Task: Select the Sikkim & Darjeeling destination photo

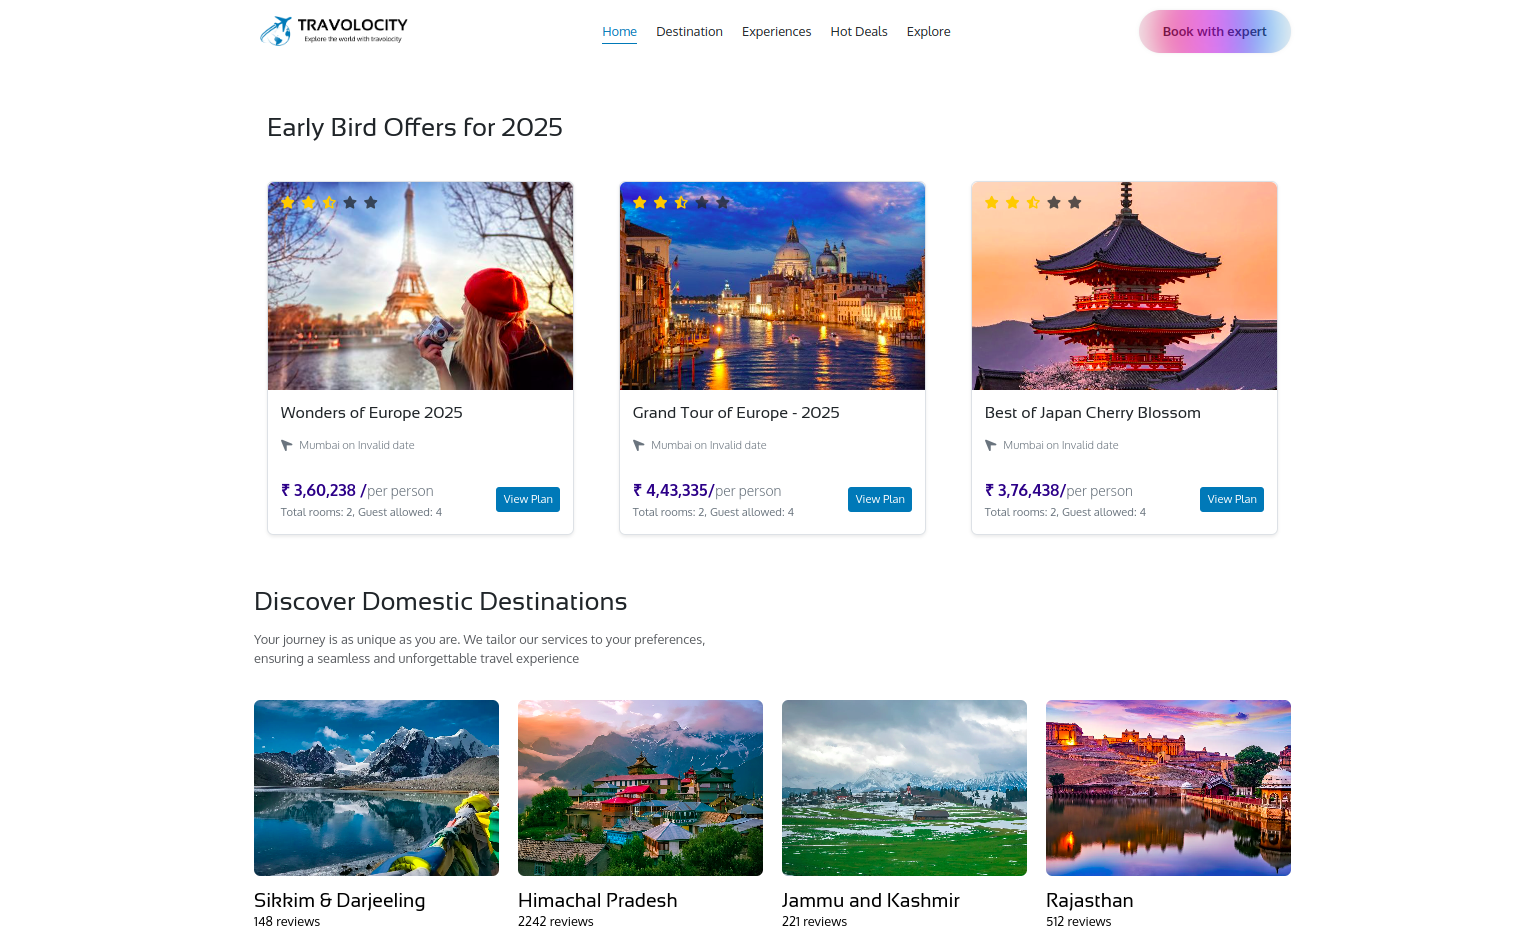Action: pos(376,788)
